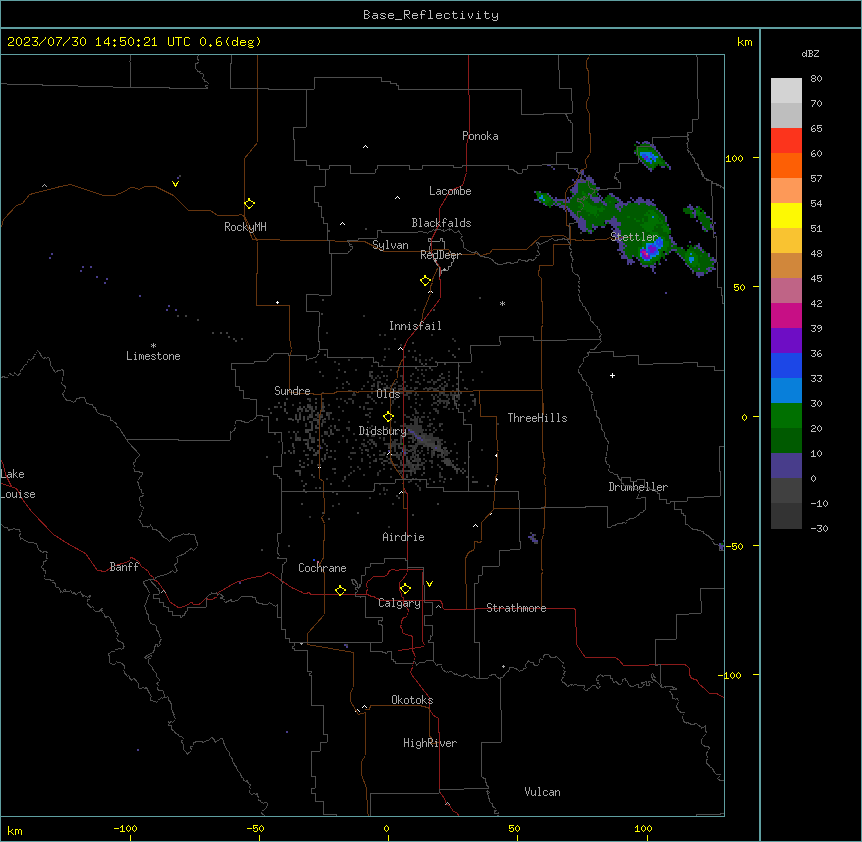Click the asterisk marker above Limestone
Image resolution: width=862 pixels, height=842 pixels.
(x=153, y=346)
